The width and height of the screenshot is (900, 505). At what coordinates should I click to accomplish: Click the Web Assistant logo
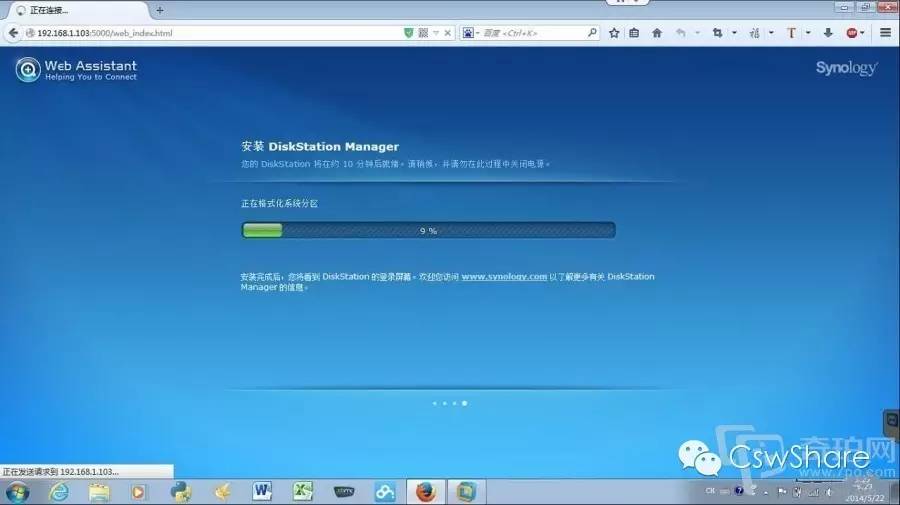pos(76,69)
